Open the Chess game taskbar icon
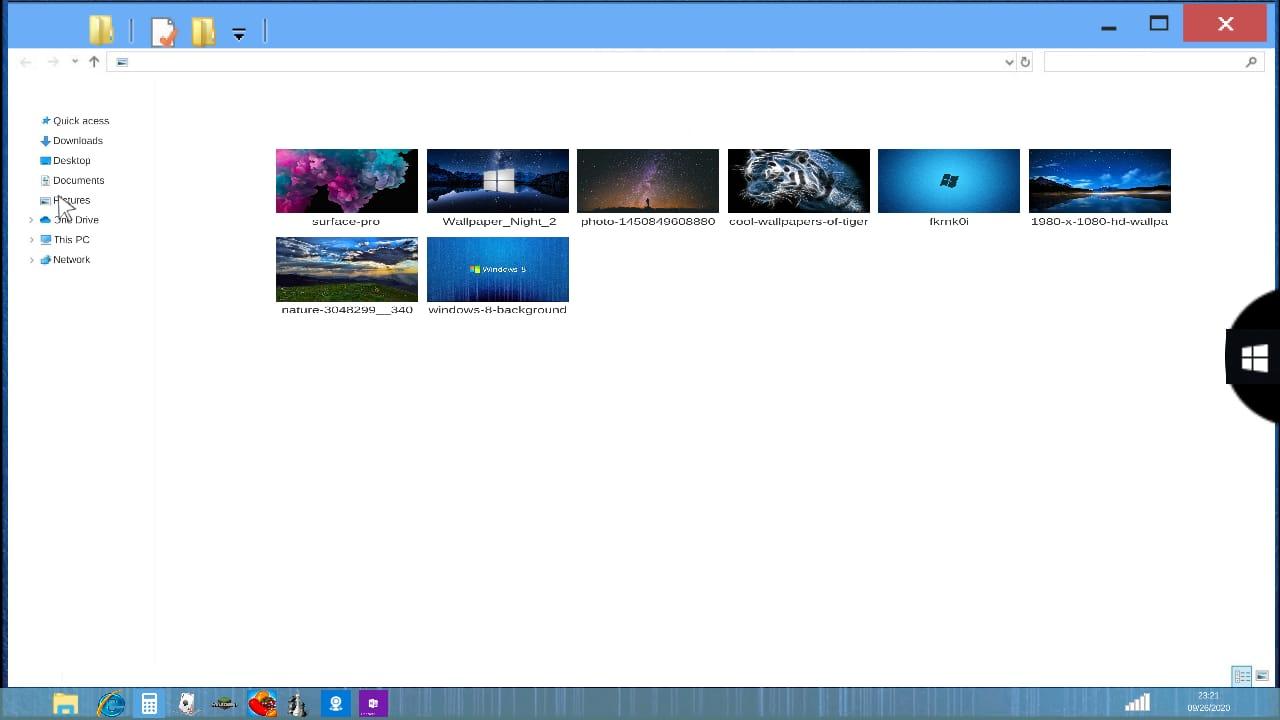The width and height of the screenshot is (1280, 720). (297, 704)
